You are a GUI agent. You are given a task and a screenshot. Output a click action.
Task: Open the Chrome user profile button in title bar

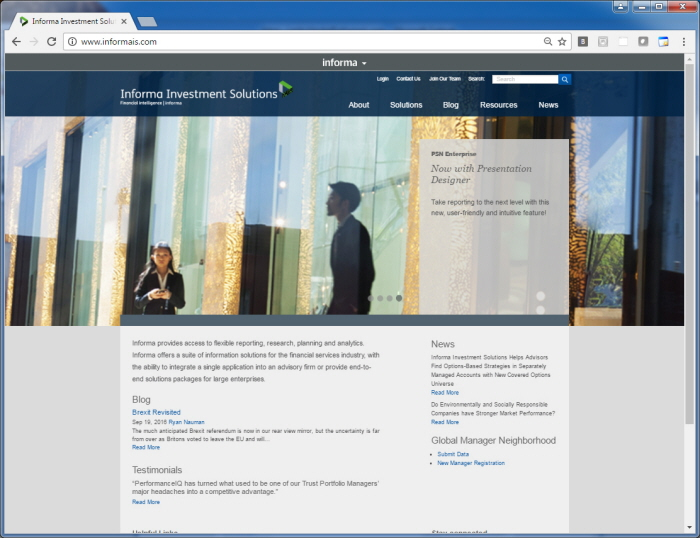pyautogui.click(x=621, y=6)
